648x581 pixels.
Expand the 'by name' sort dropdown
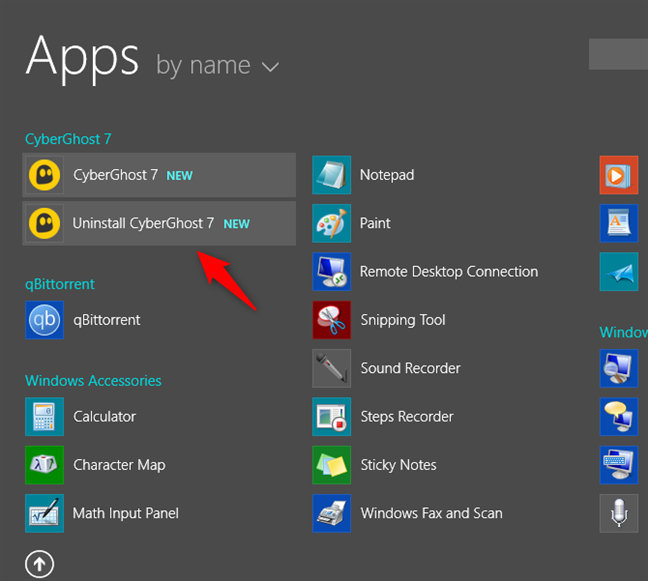[218, 66]
